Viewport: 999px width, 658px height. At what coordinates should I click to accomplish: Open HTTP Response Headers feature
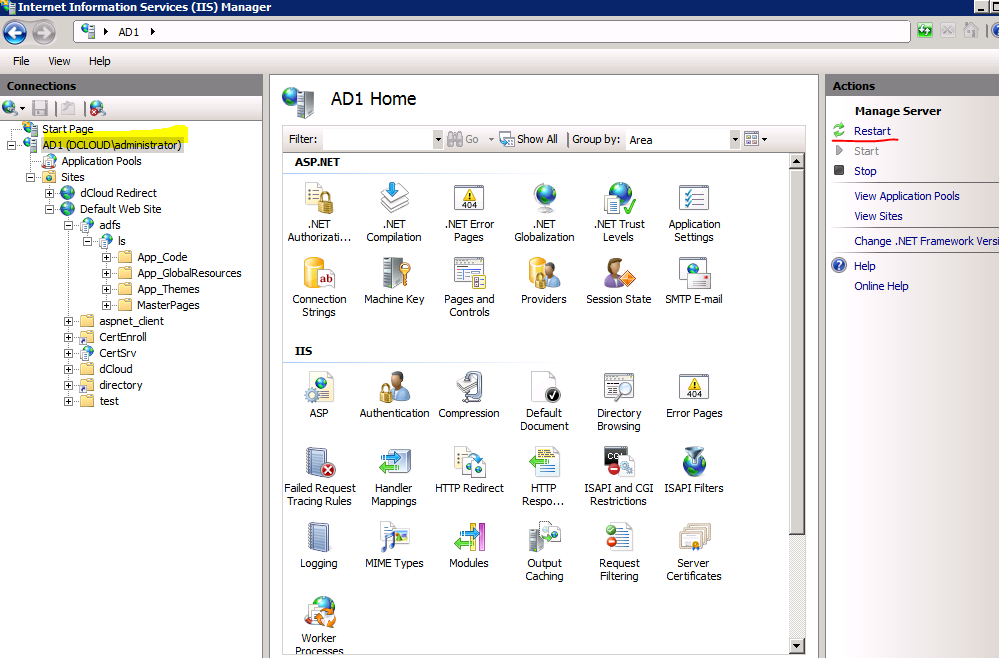tap(544, 476)
